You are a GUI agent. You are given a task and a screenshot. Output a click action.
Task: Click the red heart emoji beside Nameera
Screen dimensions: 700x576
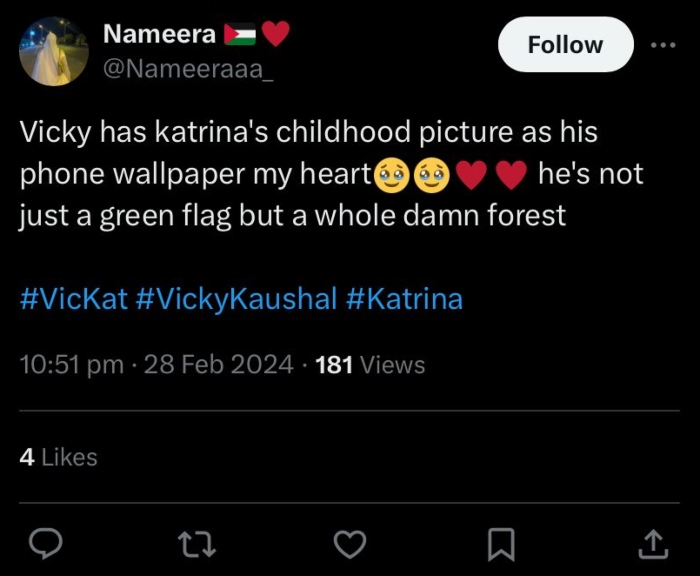coord(276,35)
